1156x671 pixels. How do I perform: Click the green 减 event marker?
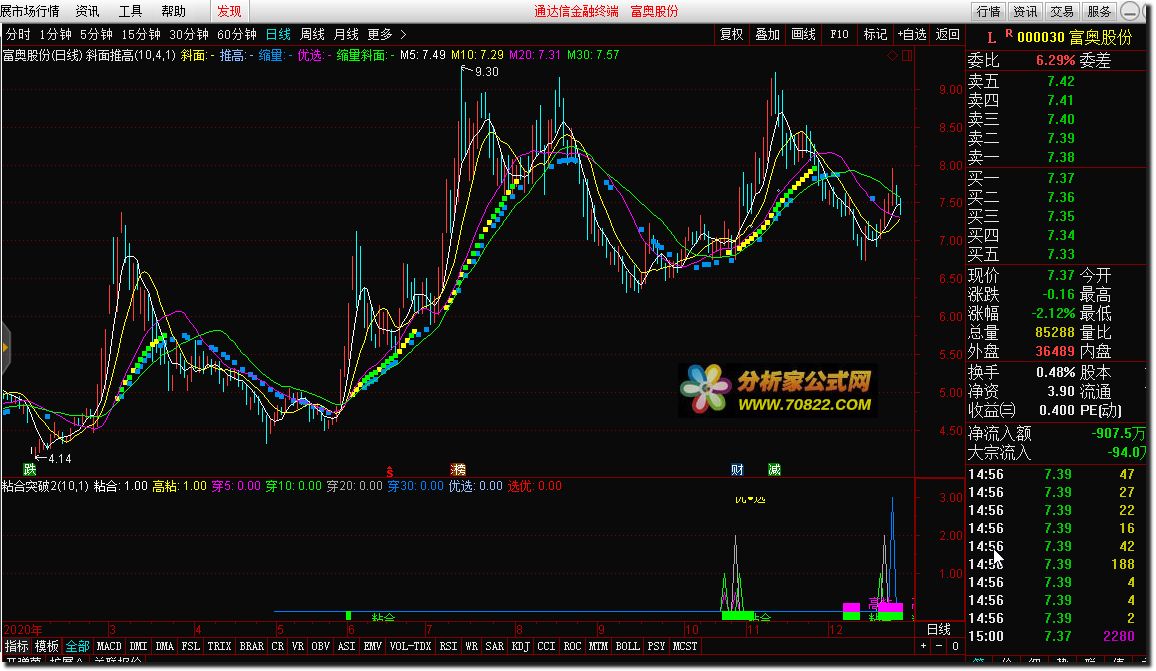[774, 469]
